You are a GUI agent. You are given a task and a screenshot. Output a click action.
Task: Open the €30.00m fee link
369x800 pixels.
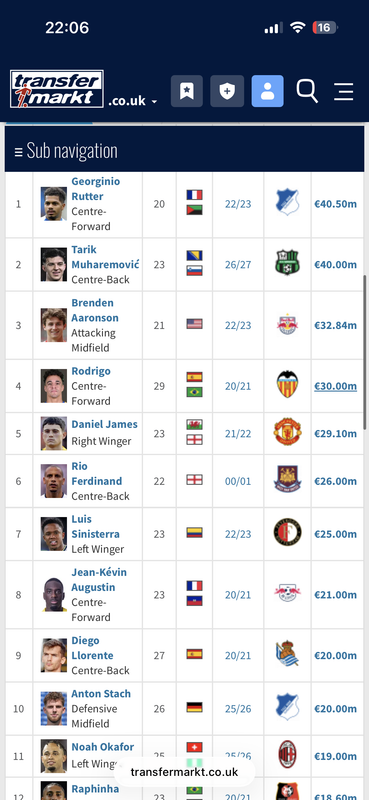335,386
